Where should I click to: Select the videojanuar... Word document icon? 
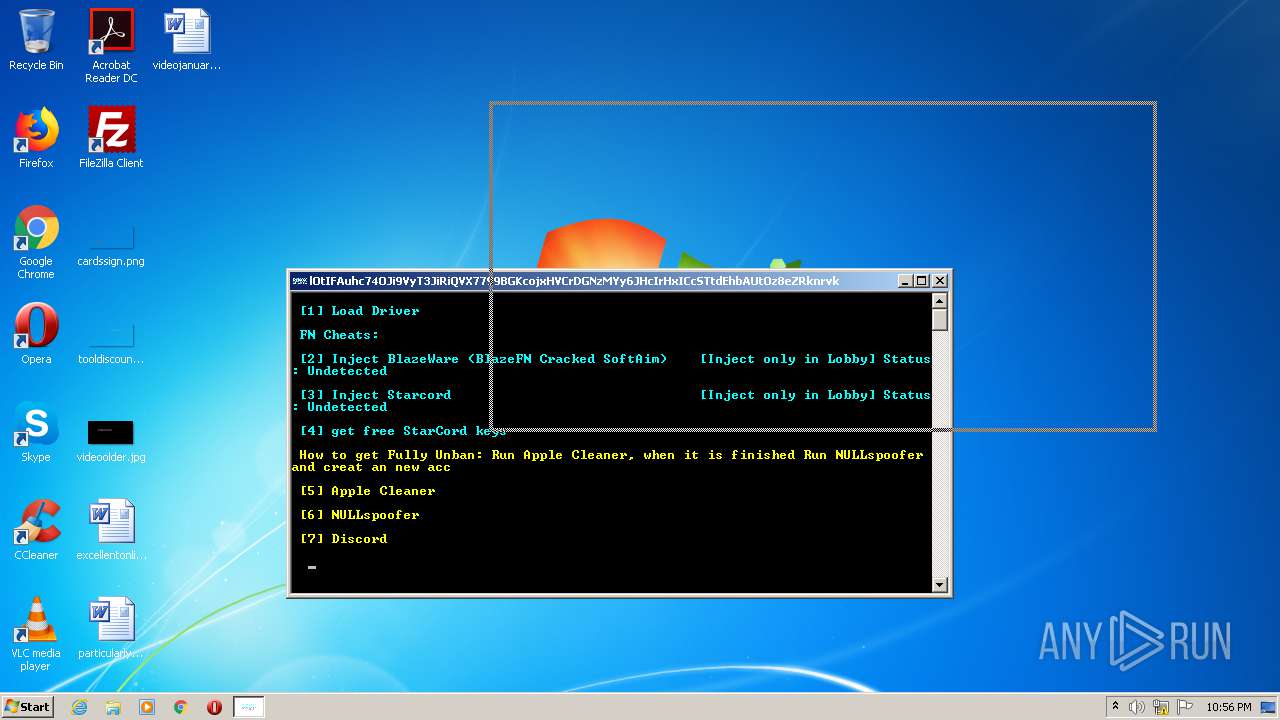[x=187, y=41]
